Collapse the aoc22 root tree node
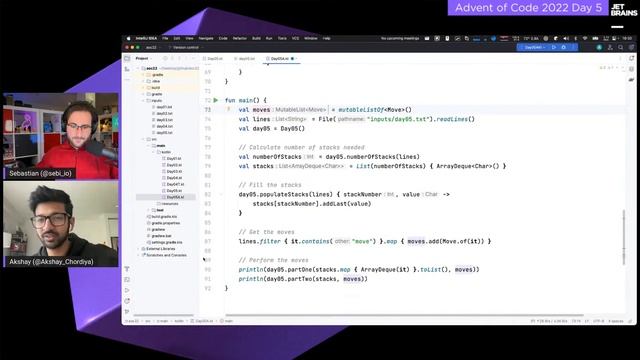 [x=138, y=69]
